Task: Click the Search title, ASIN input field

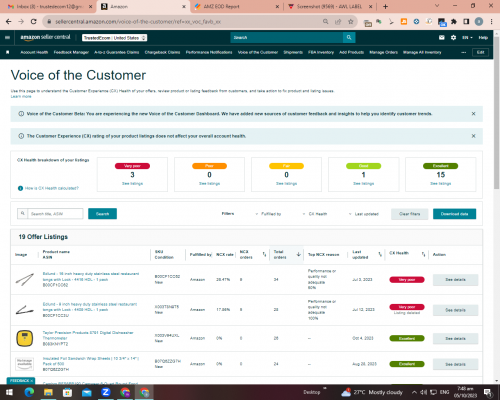Action: [55, 214]
